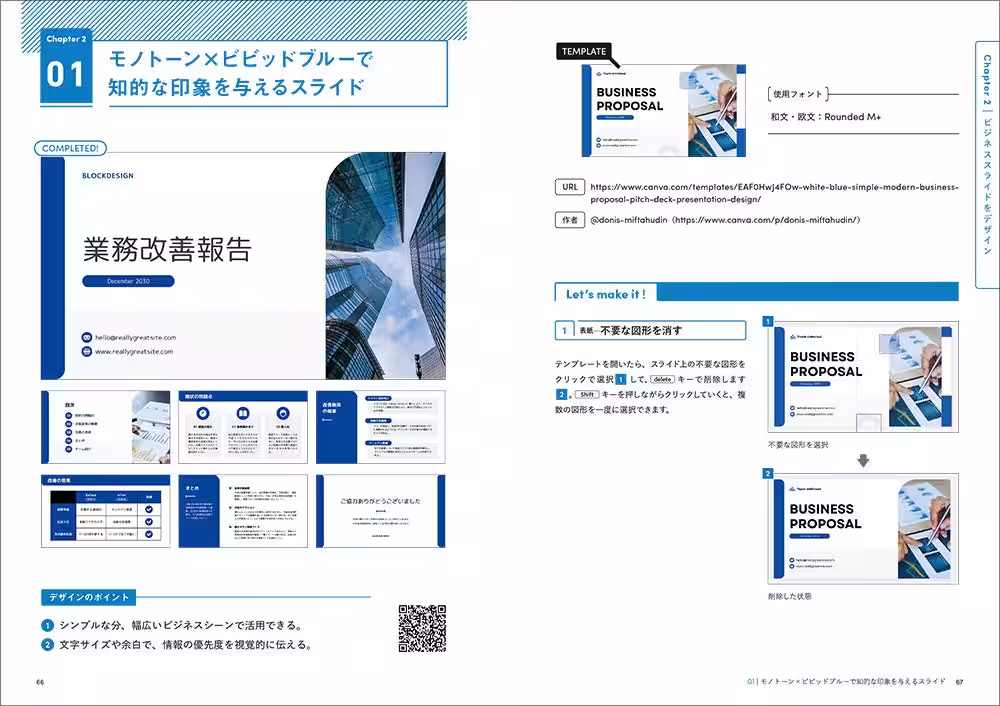The width and height of the screenshot is (1000, 706).
Task: Click the COMPLETED! badge above the main slide
Action: click(x=70, y=148)
